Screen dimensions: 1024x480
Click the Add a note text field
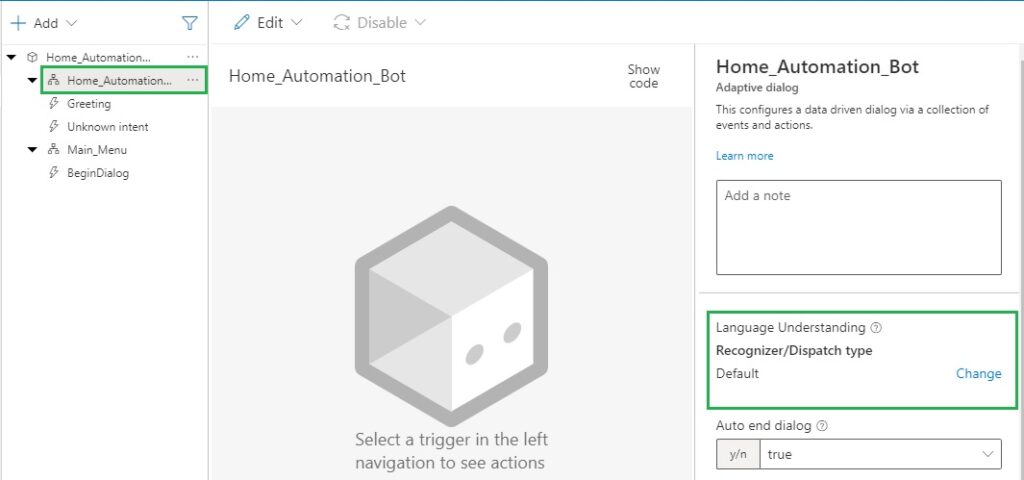tap(858, 227)
